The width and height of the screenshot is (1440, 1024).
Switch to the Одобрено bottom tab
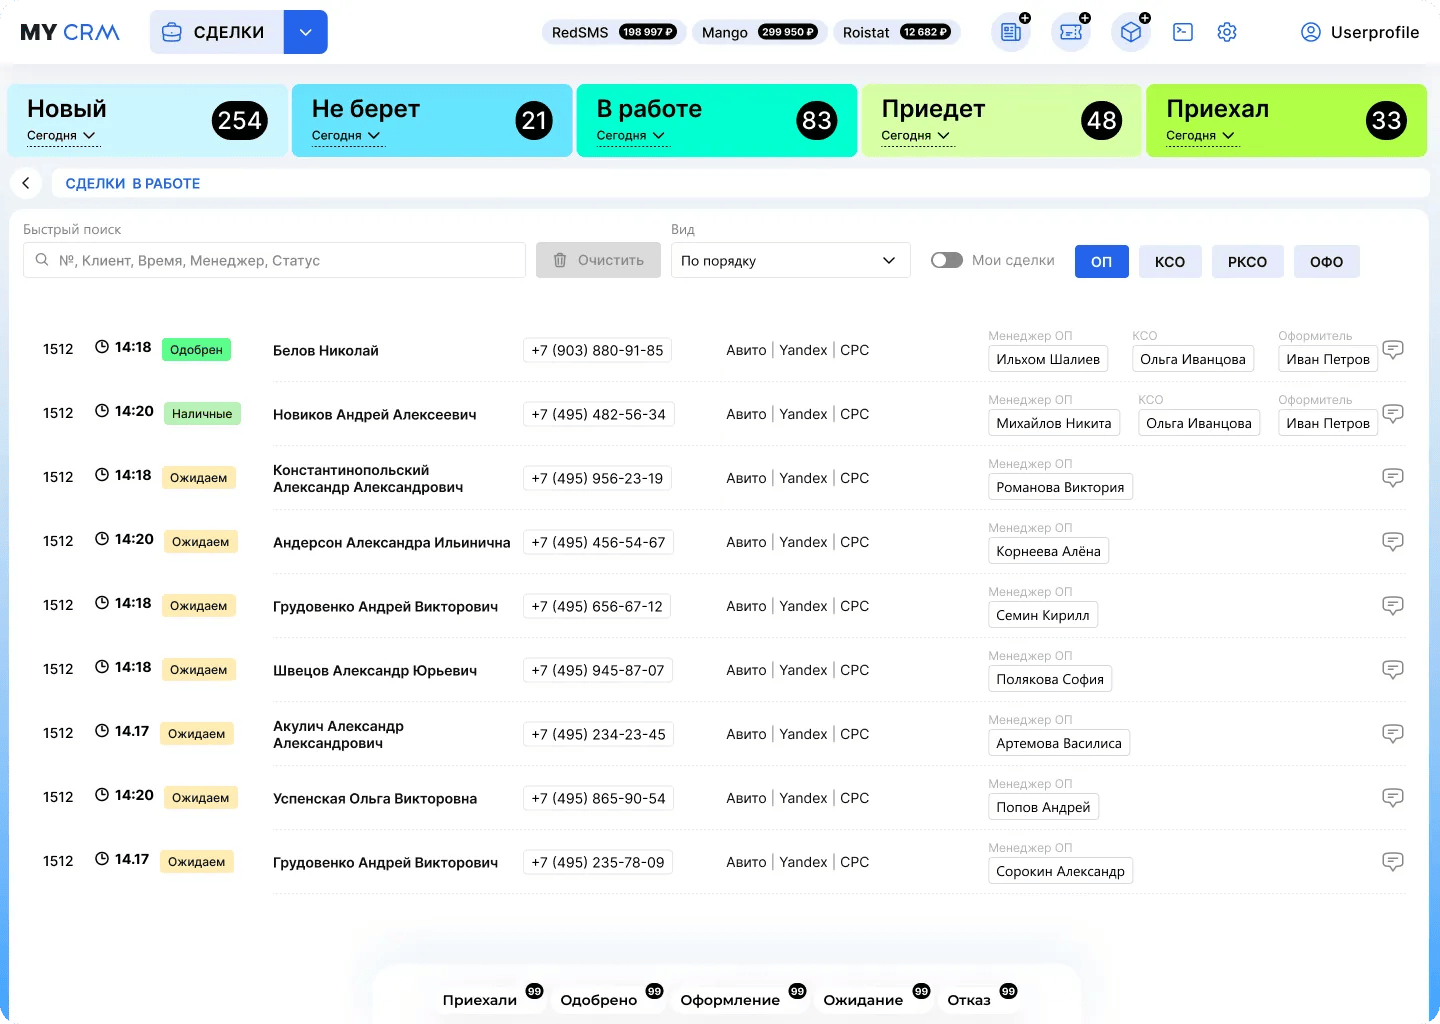pos(599,1000)
